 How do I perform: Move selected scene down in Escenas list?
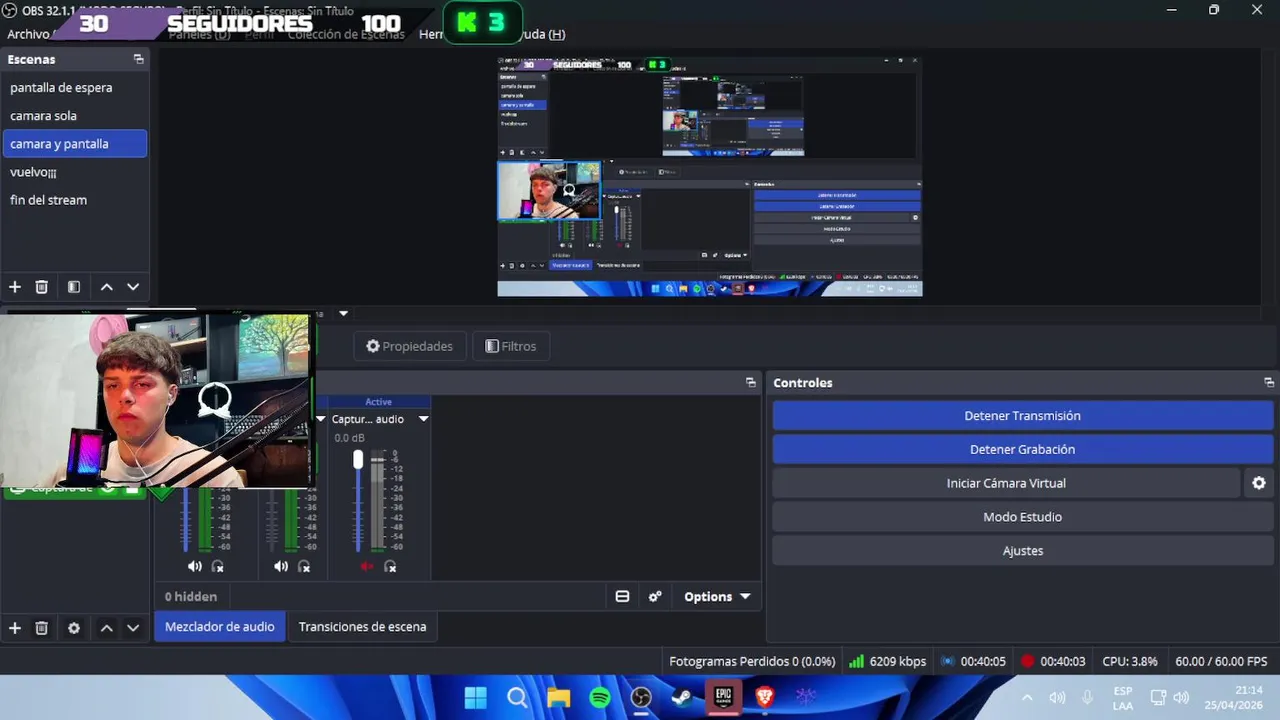pyautogui.click(x=133, y=287)
